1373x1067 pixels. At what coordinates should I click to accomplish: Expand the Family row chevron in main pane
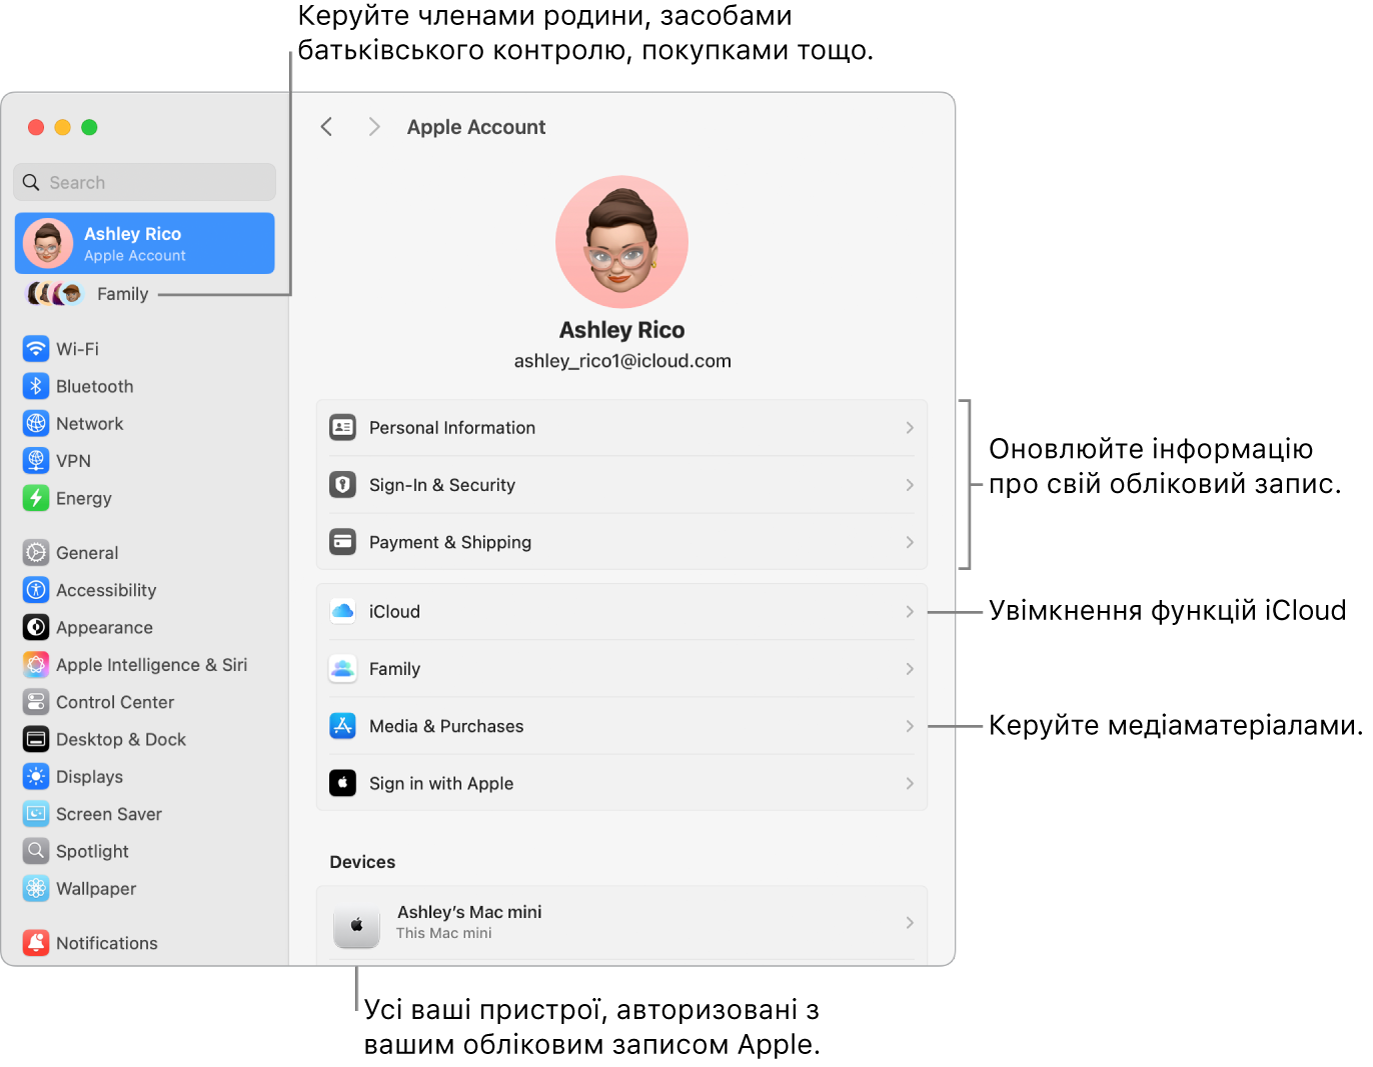coord(909,669)
